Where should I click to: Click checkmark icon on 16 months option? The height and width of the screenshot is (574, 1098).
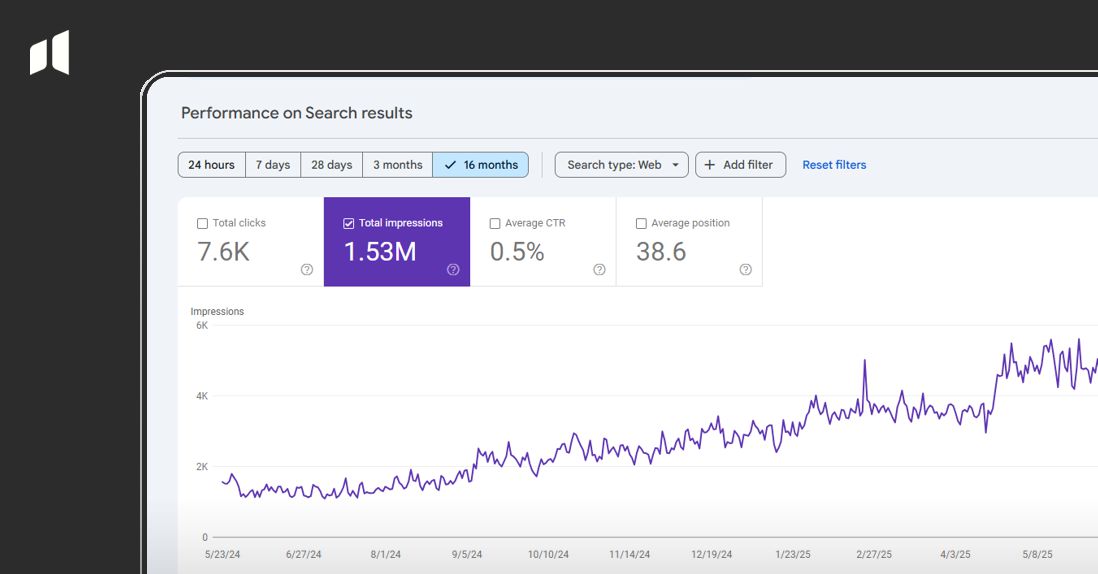450,165
